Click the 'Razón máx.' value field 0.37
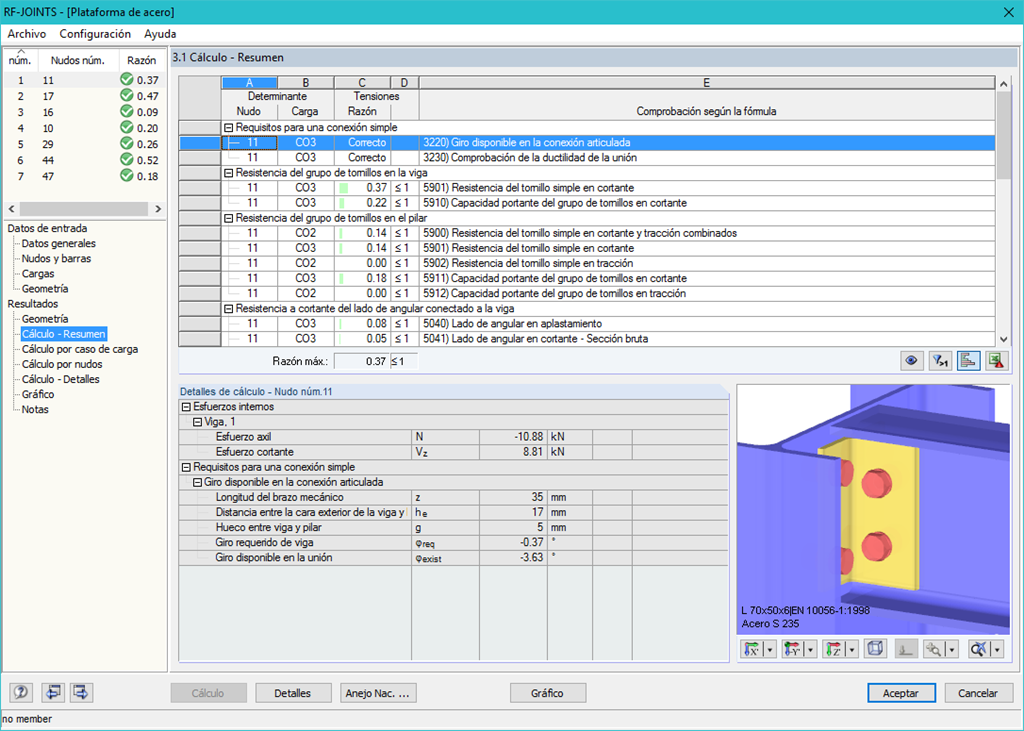 point(362,361)
